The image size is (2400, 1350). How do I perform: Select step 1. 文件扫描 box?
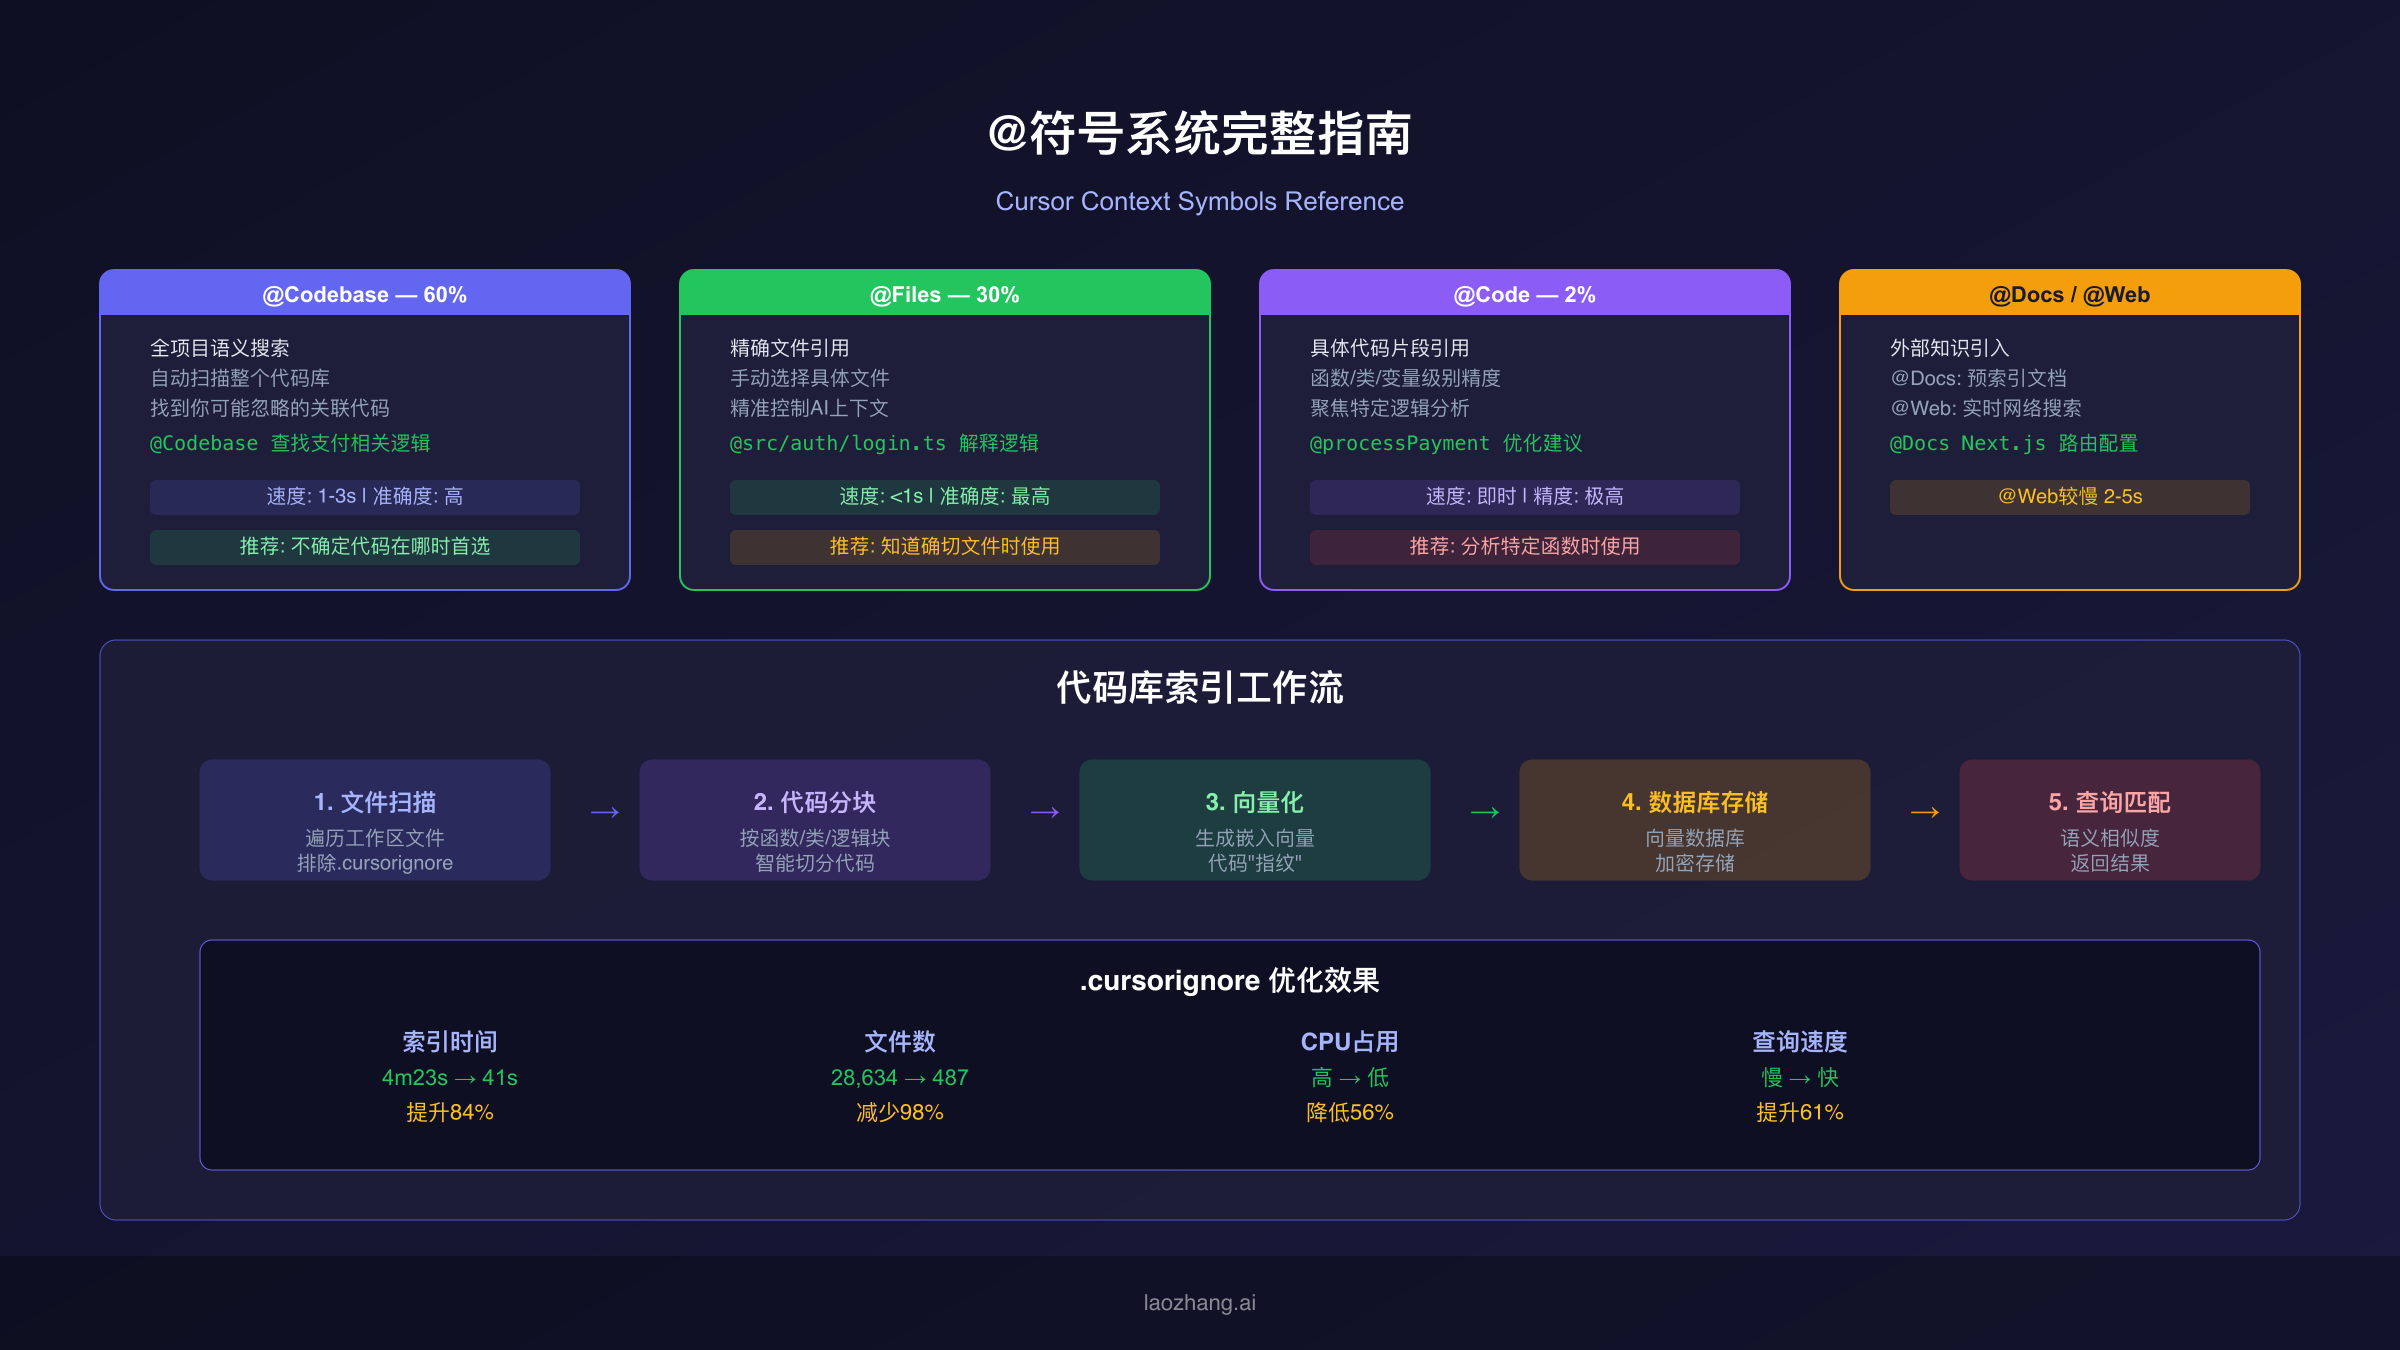point(375,820)
